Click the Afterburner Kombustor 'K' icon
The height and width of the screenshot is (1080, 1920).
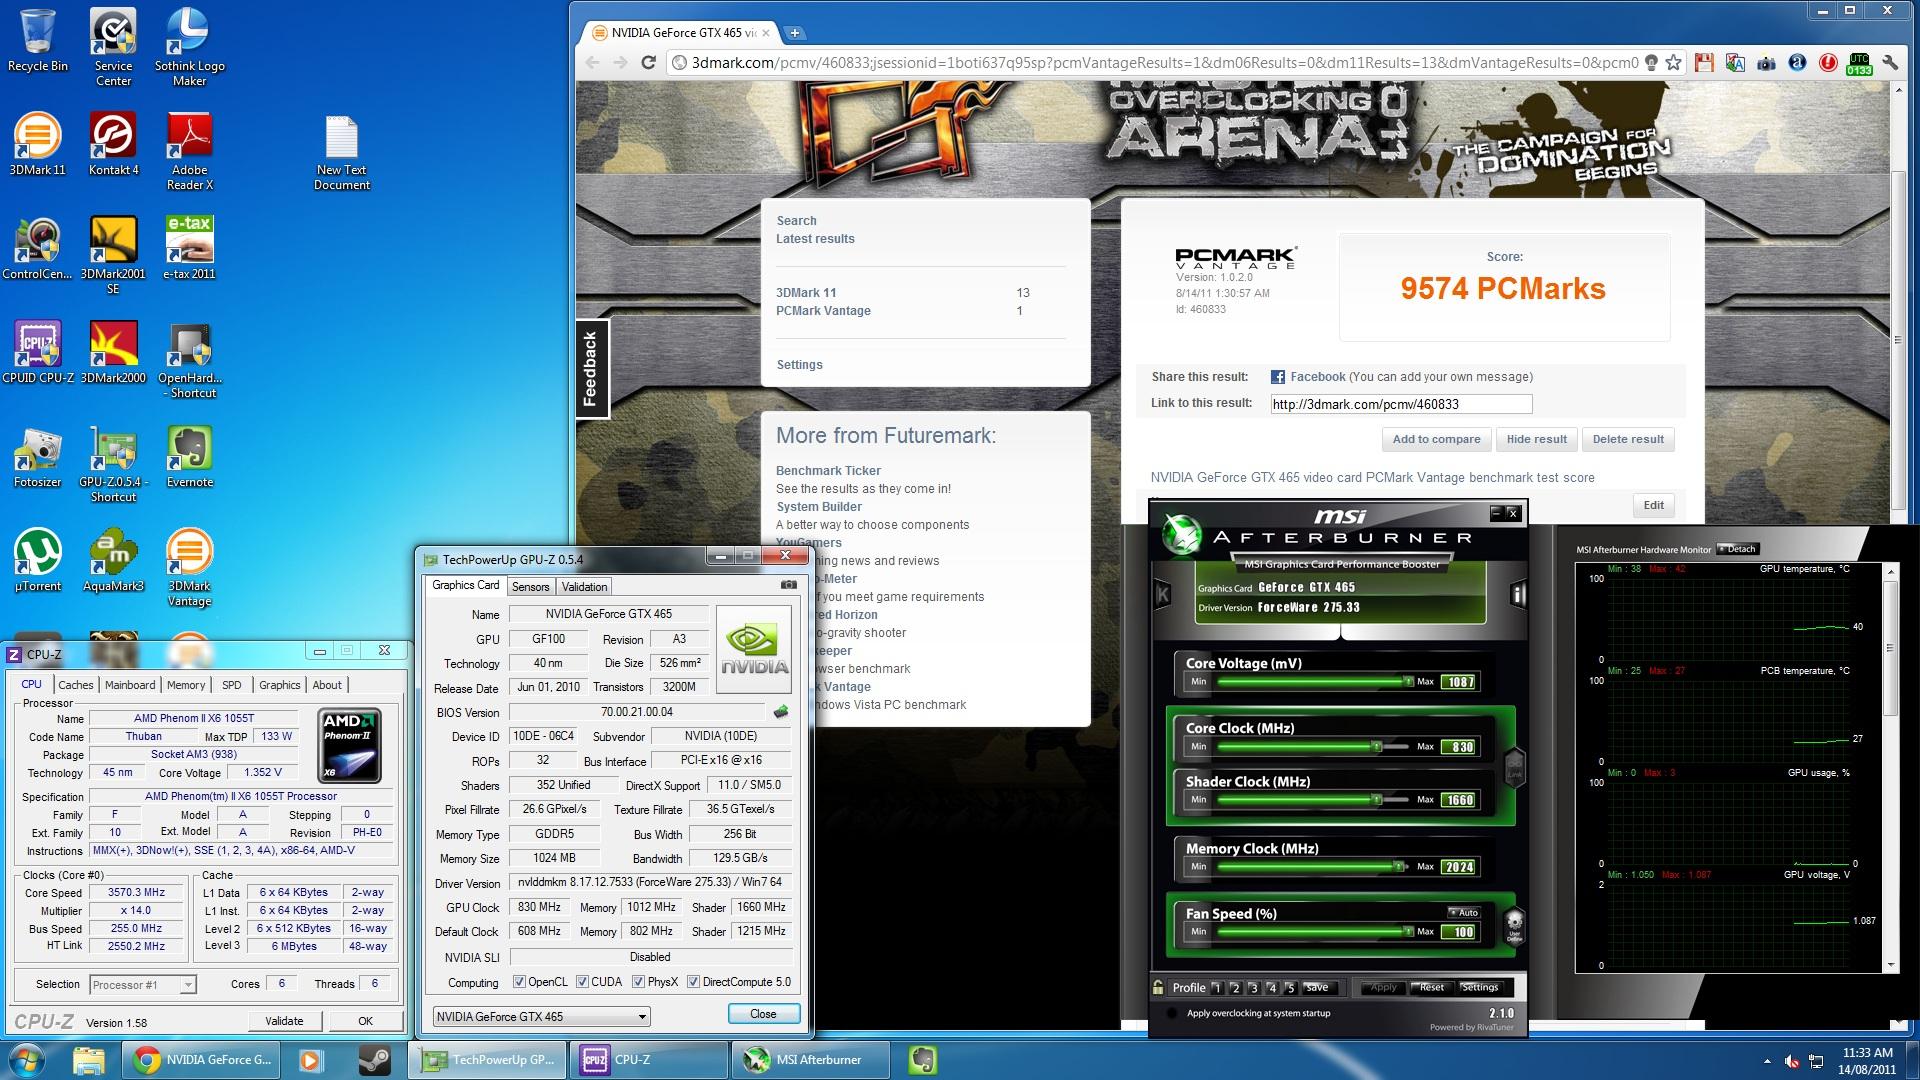pos(1163,594)
